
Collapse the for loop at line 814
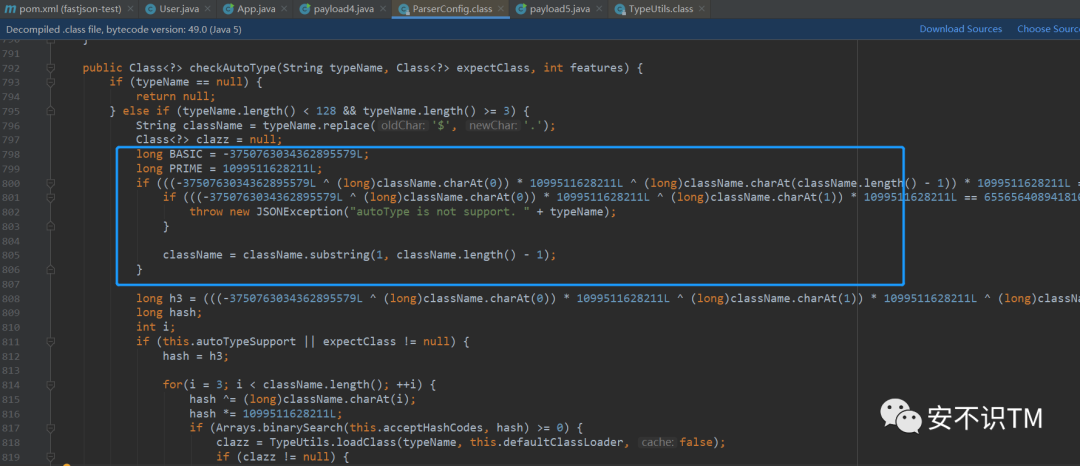50,384
